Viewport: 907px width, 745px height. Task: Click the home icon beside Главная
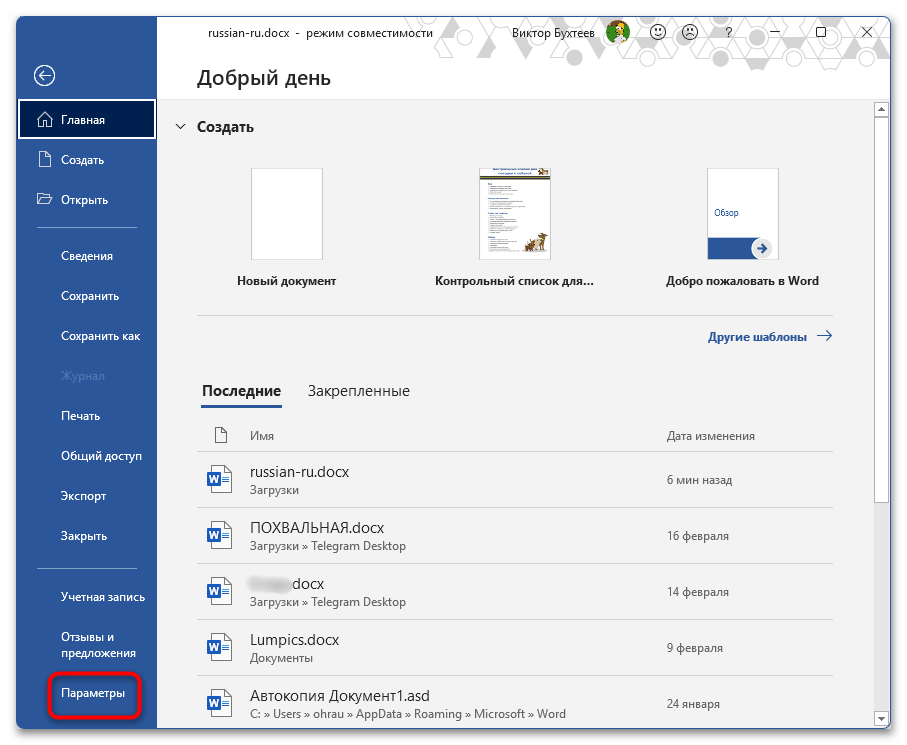(x=45, y=120)
